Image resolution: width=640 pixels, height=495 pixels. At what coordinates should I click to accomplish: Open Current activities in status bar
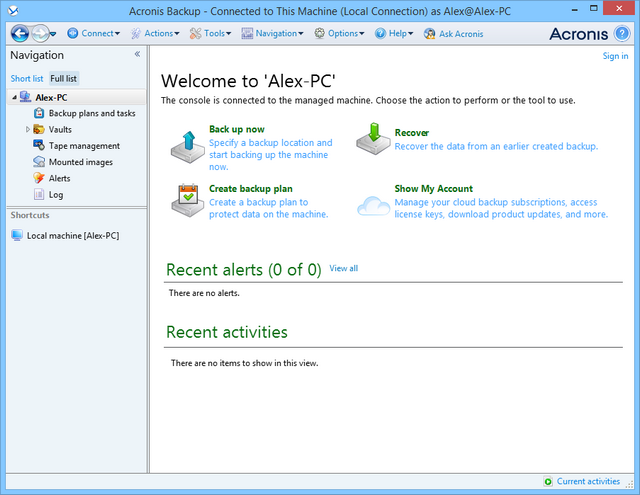[587, 482]
